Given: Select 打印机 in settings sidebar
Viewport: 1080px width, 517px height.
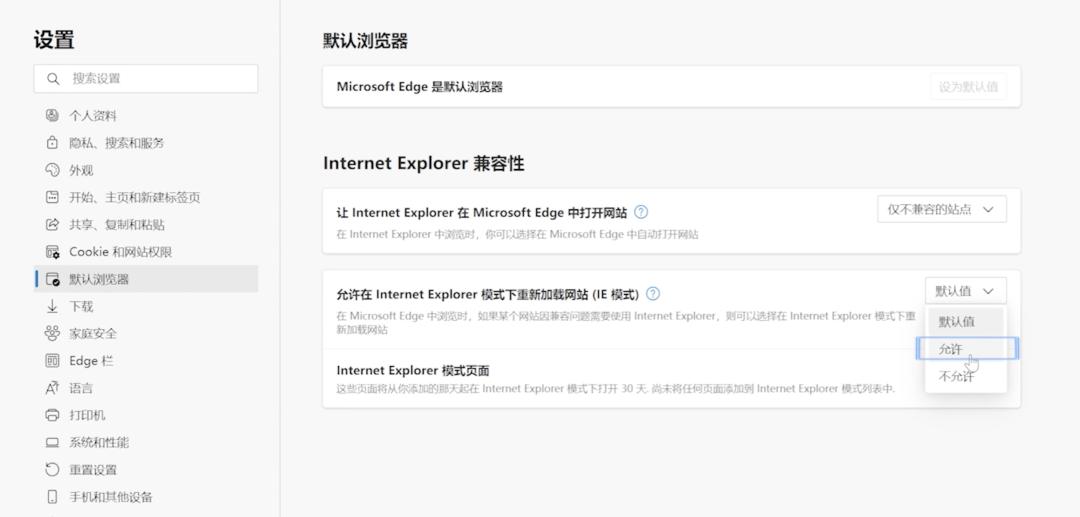Looking at the screenshot, I should click(146, 415).
